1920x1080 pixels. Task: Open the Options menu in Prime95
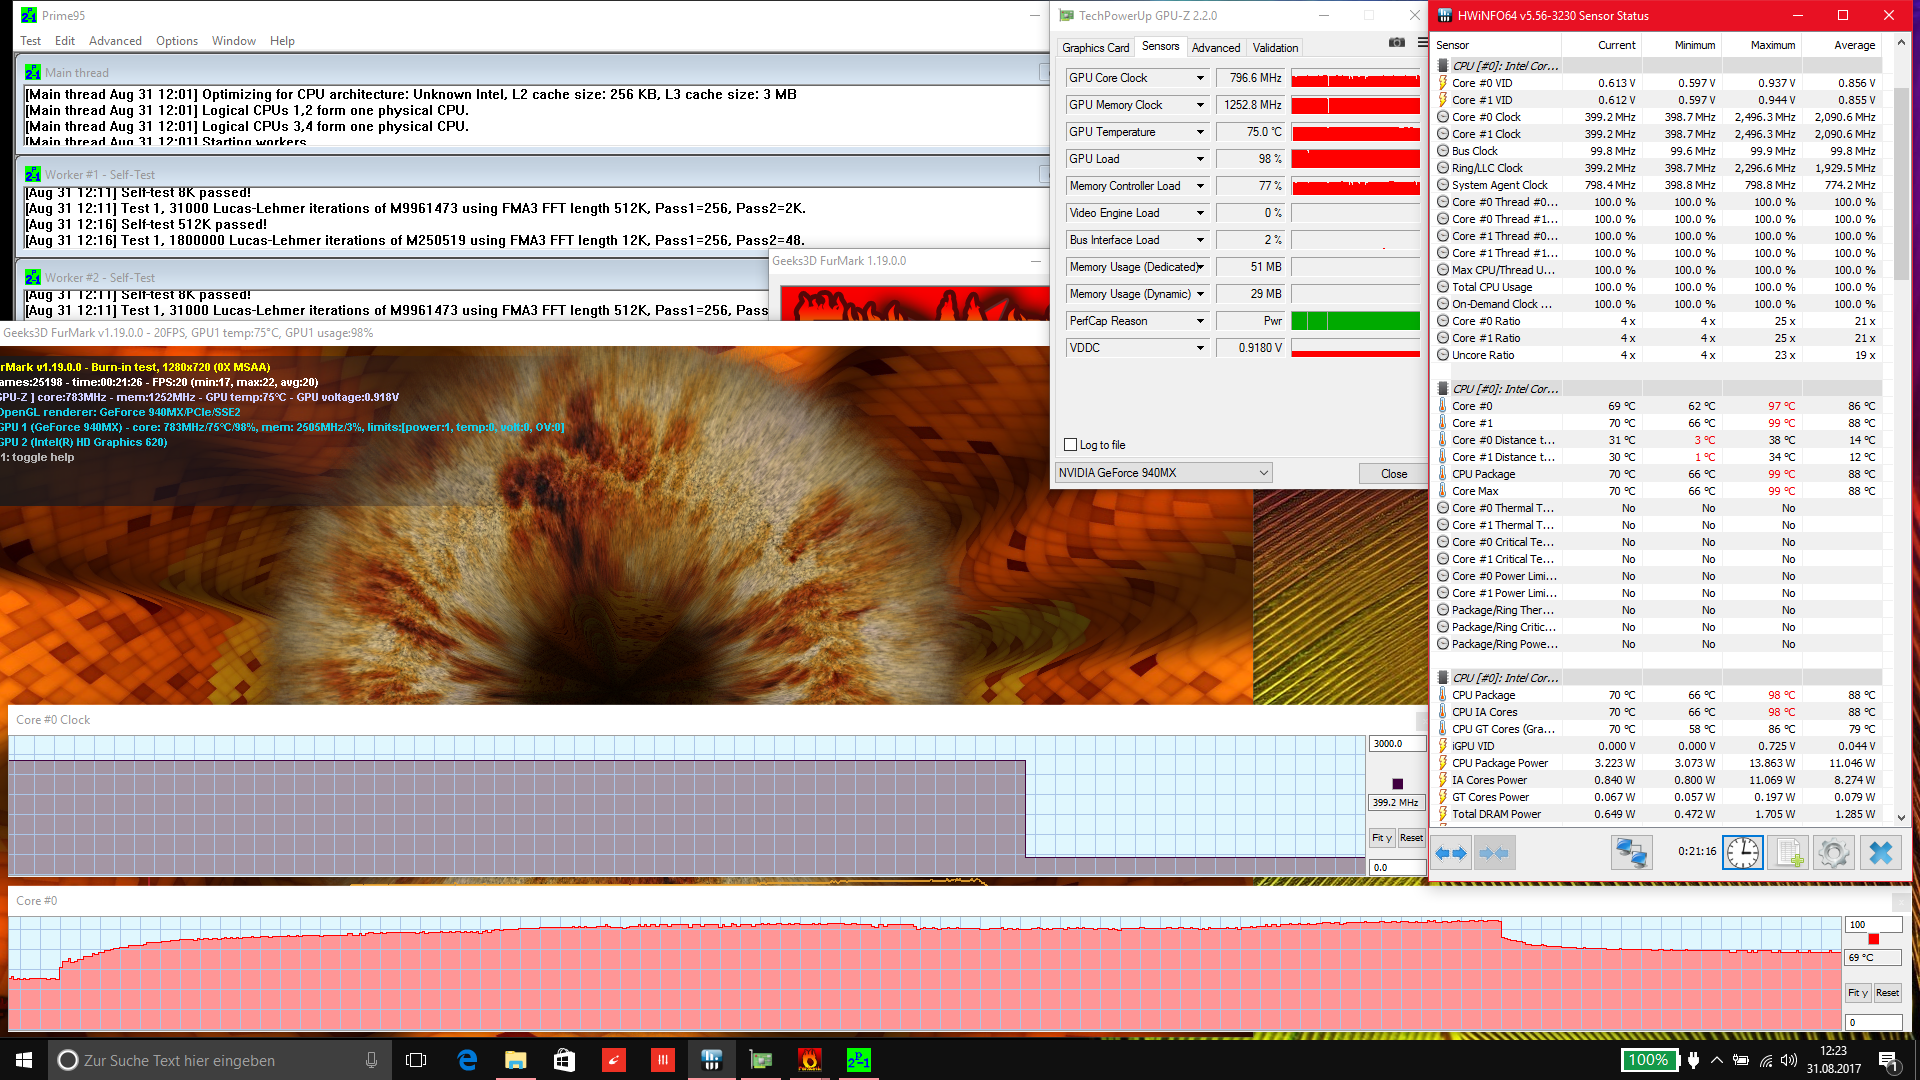tap(177, 41)
